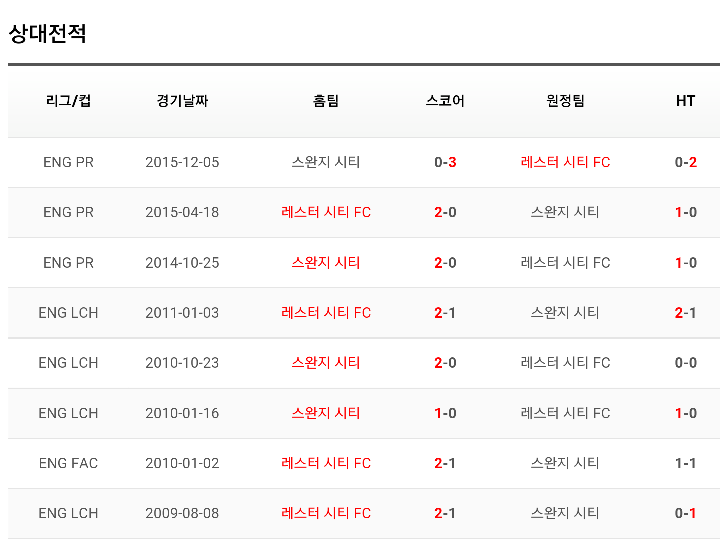Open home team 레스터 시티 FC in 2015-04-18 match

326,212
